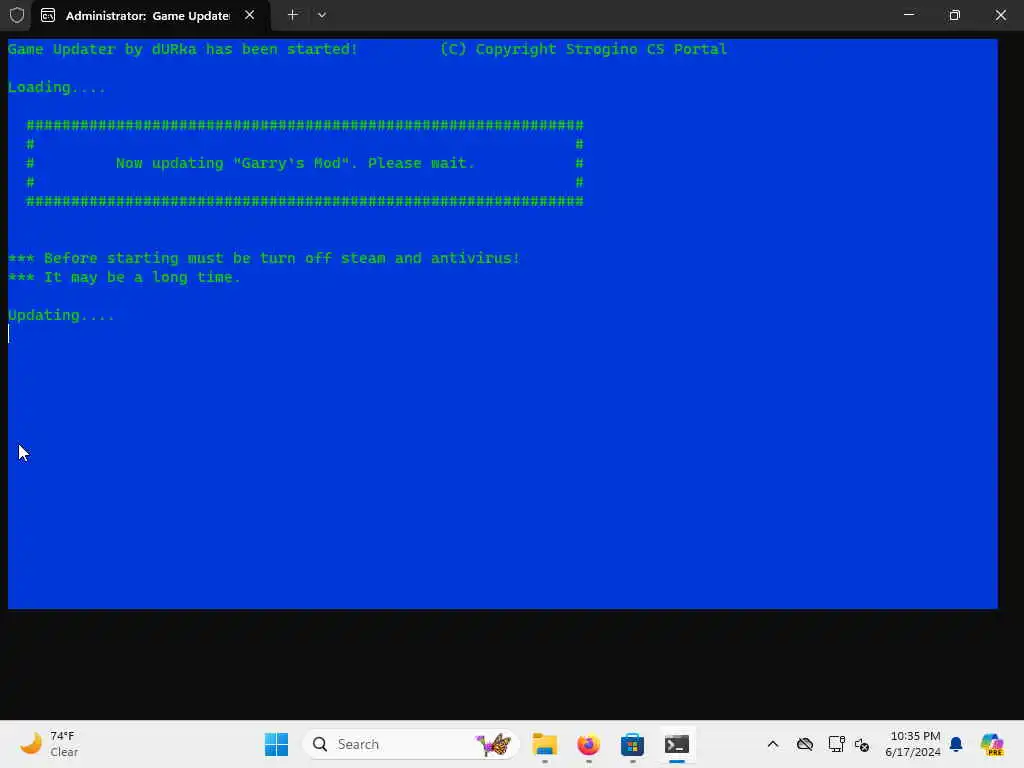Screen dimensions: 1024x768
Task: Open the clock showing 10:35 PM
Action: pyautogui.click(x=913, y=744)
